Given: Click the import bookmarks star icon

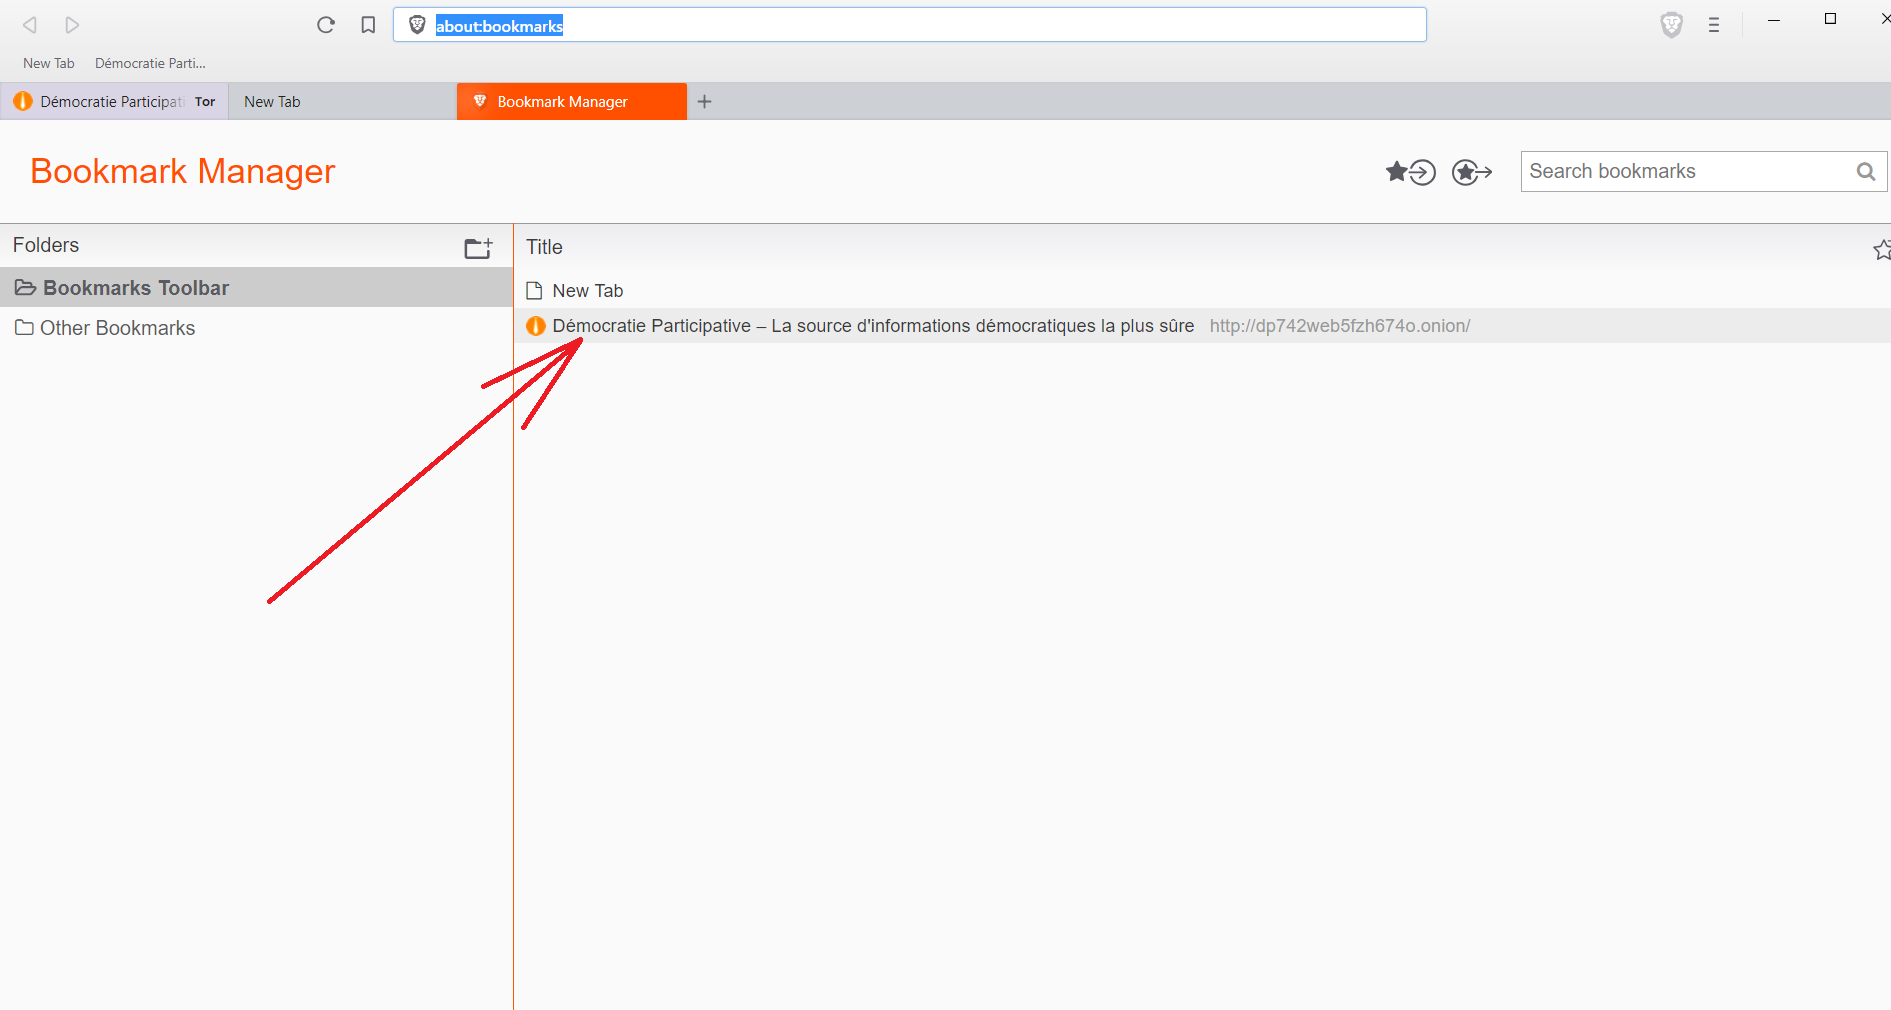Looking at the screenshot, I should click(x=1411, y=172).
